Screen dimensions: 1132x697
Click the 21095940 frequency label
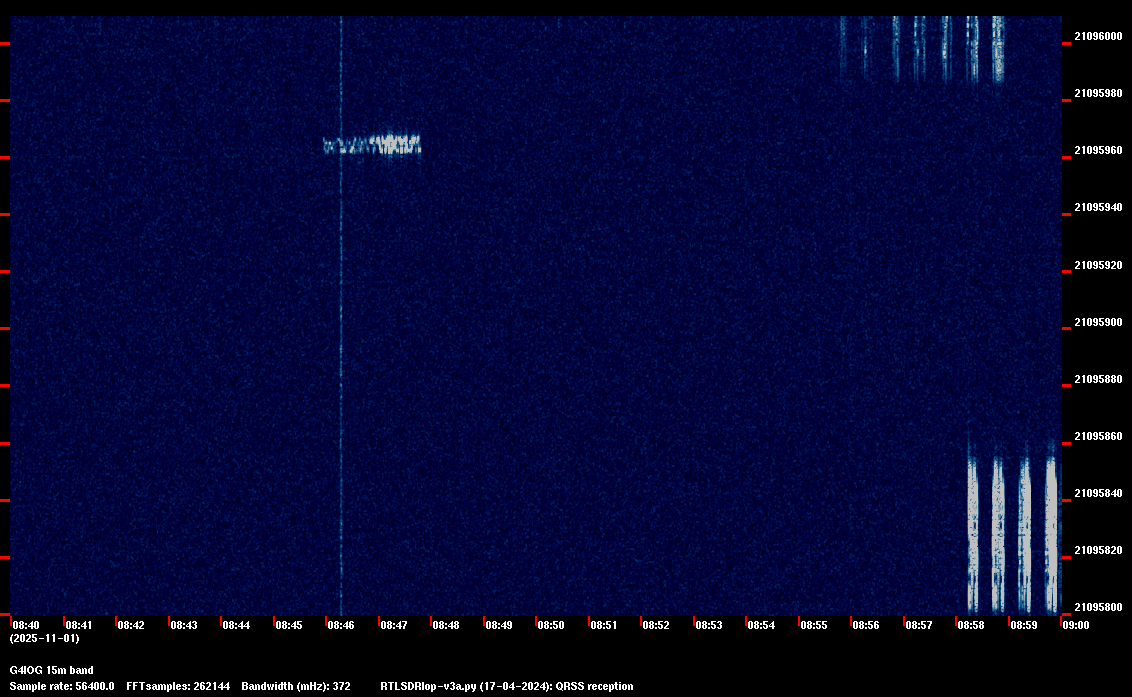(x=1098, y=207)
